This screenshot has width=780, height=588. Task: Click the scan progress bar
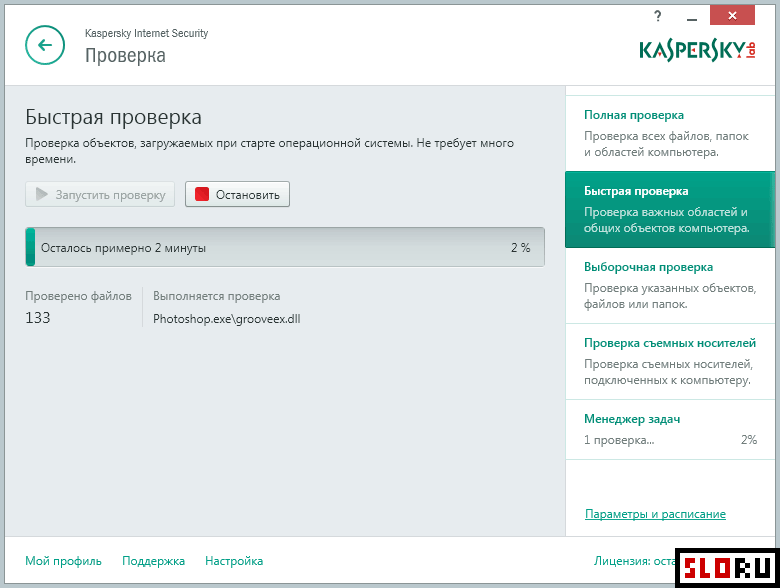(x=285, y=247)
